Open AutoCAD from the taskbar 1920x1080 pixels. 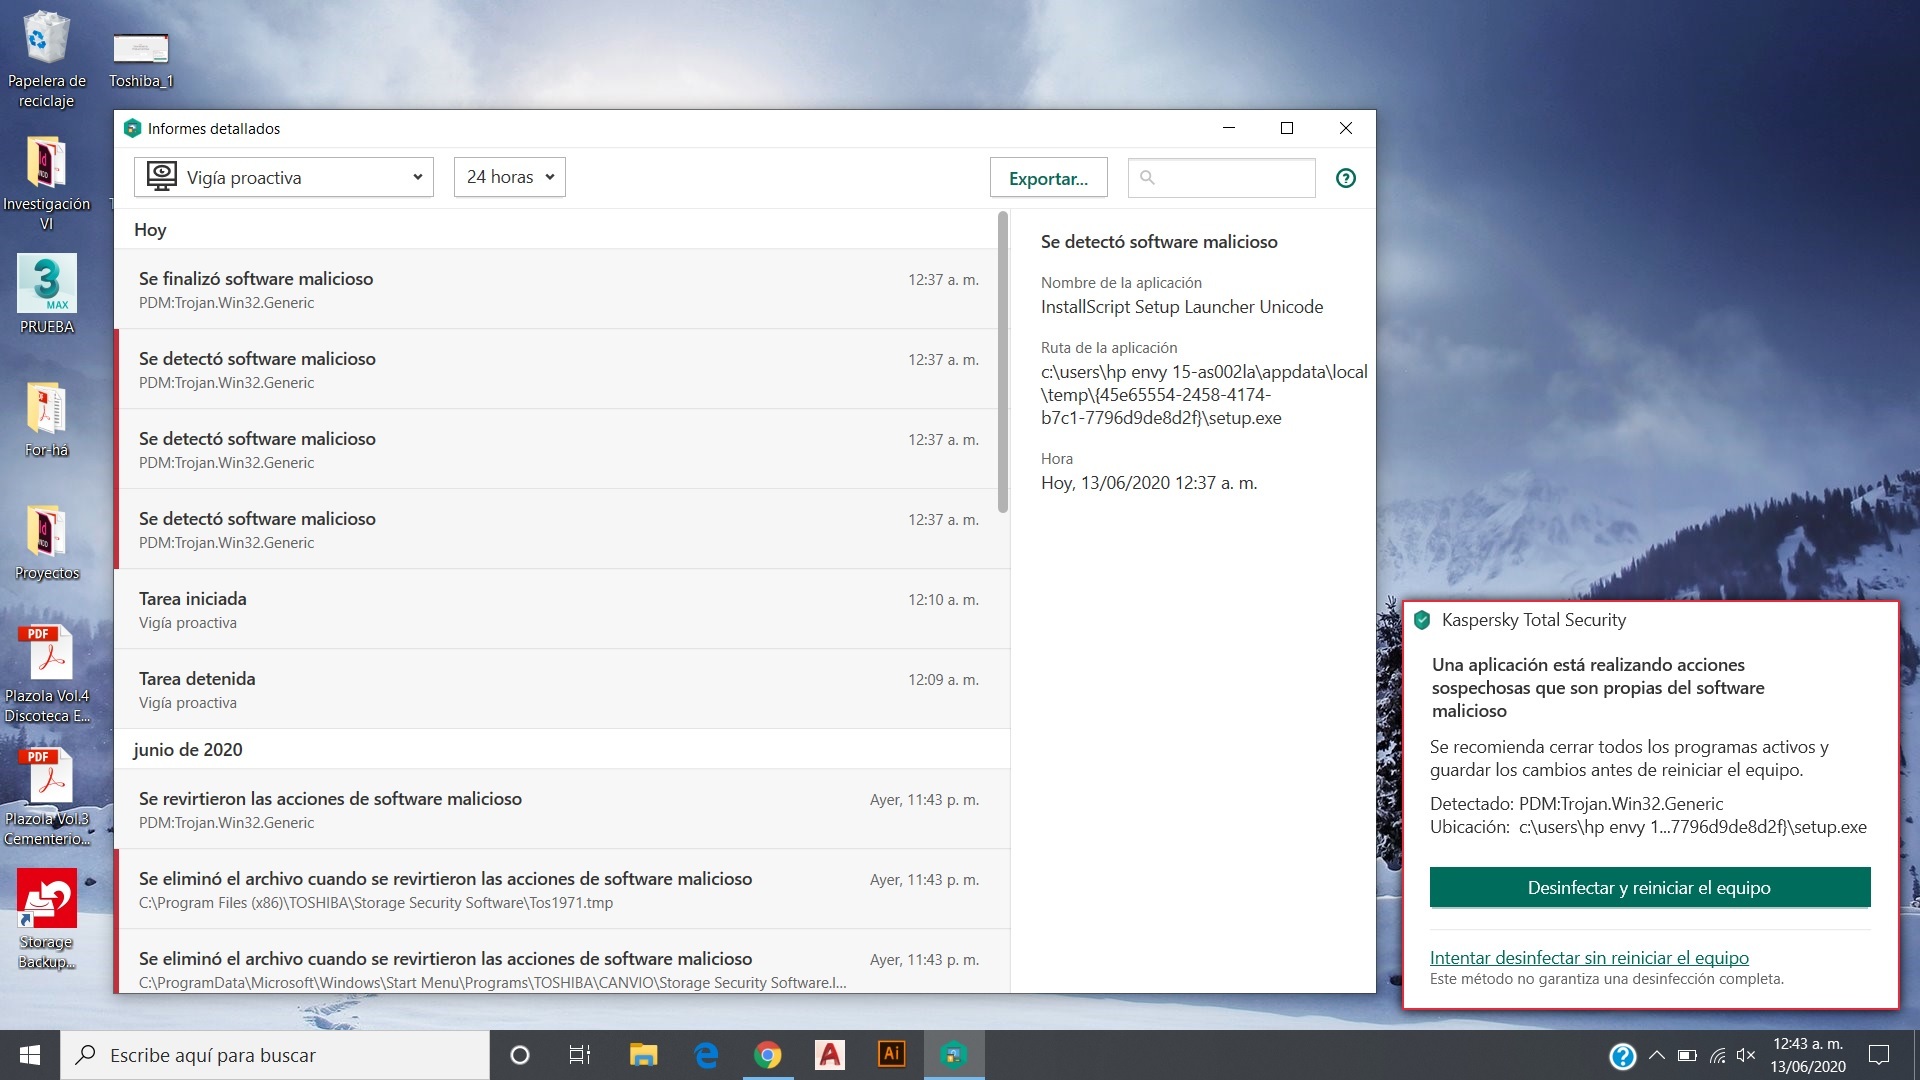click(x=830, y=1055)
